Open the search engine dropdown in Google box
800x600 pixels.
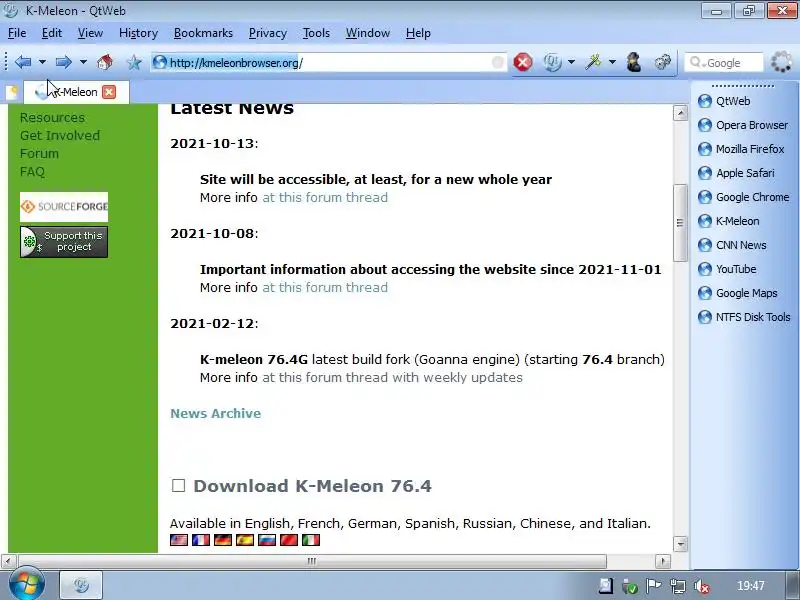tap(696, 62)
